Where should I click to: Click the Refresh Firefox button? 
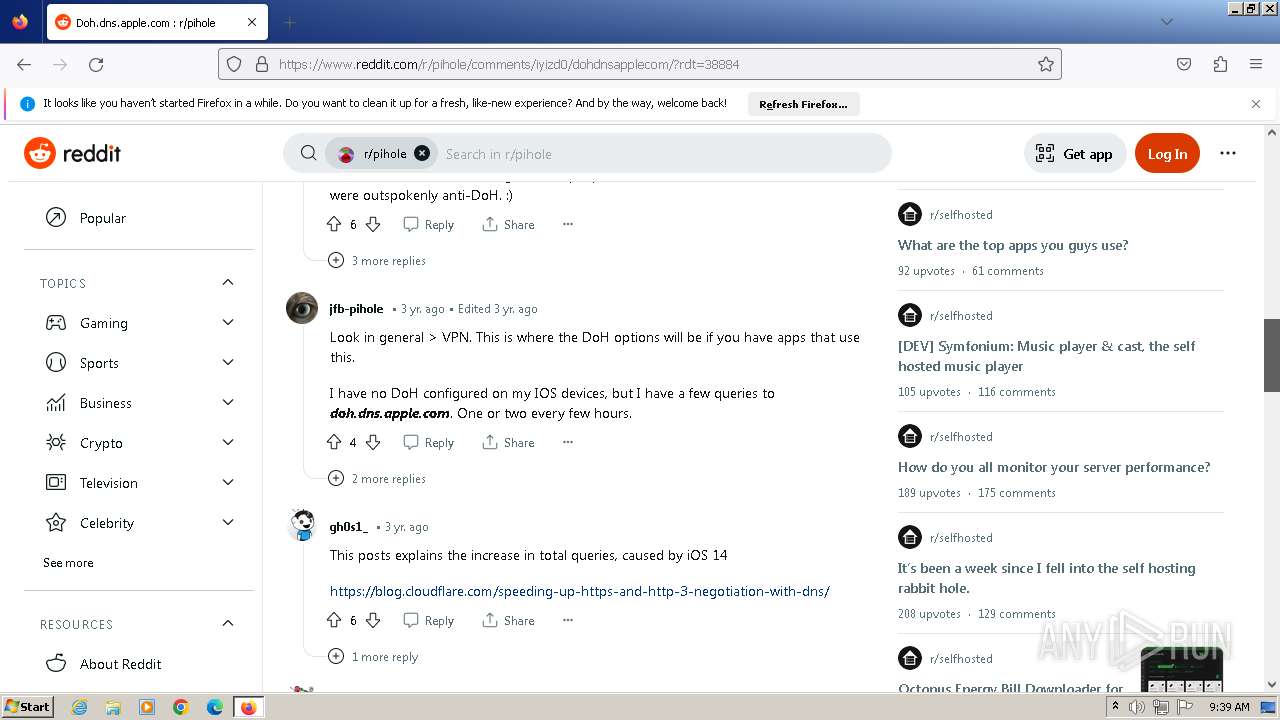coord(803,104)
